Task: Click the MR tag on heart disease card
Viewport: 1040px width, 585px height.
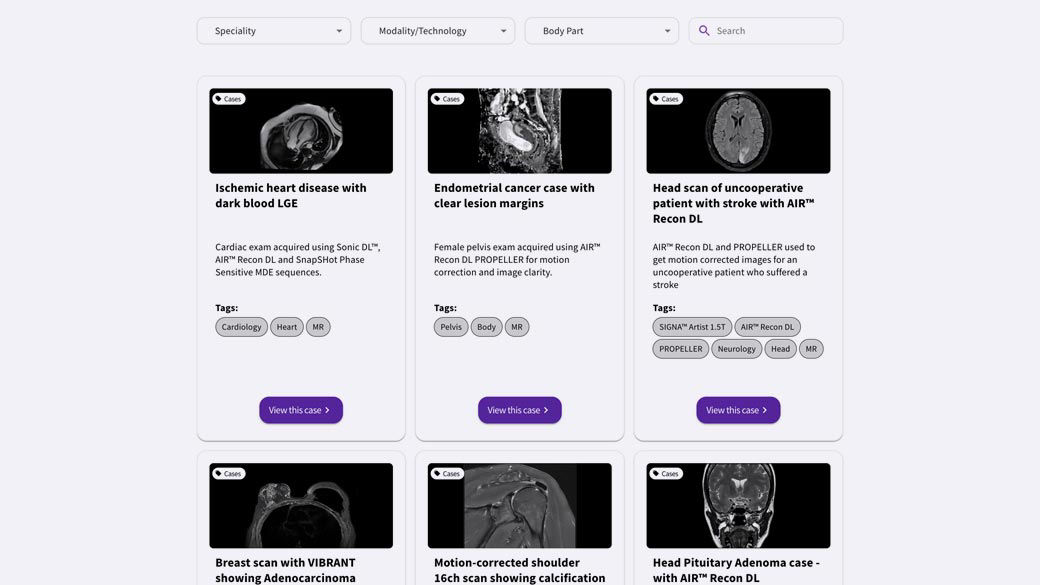Action: pos(318,327)
